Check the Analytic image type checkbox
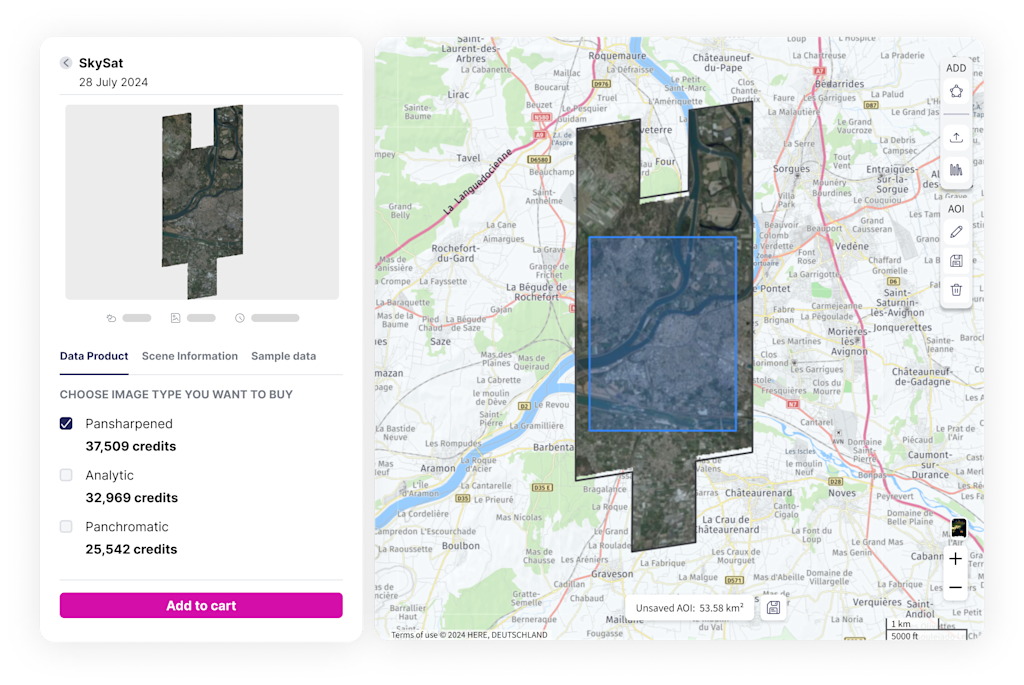The image size is (1024, 685). [x=66, y=475]
